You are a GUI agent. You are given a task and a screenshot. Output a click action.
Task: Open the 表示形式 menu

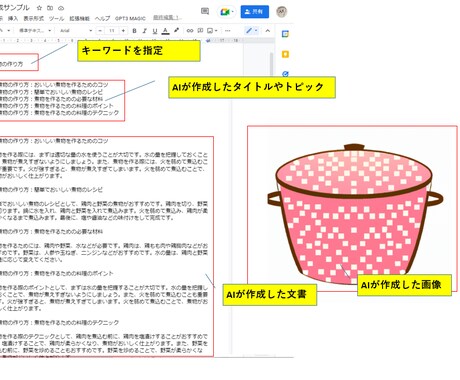tap(33, 19)
